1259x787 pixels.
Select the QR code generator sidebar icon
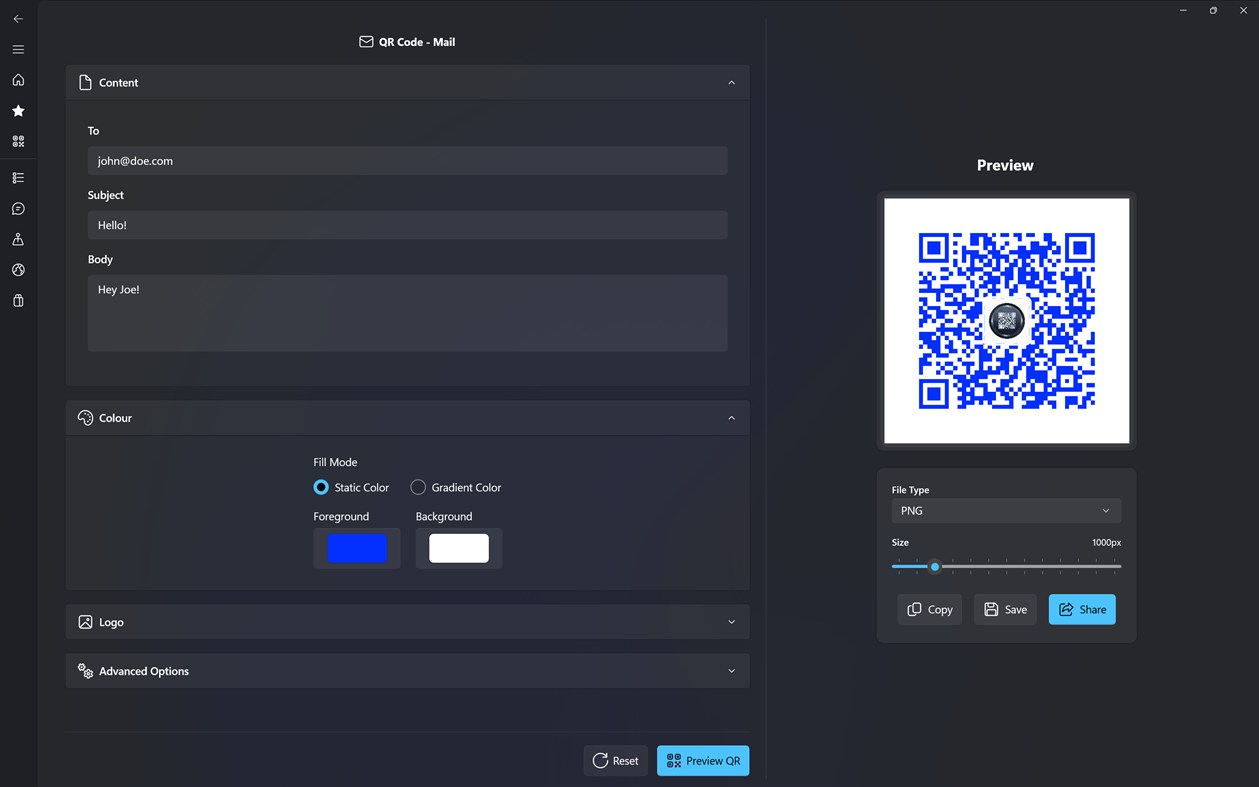click(18, 140)
